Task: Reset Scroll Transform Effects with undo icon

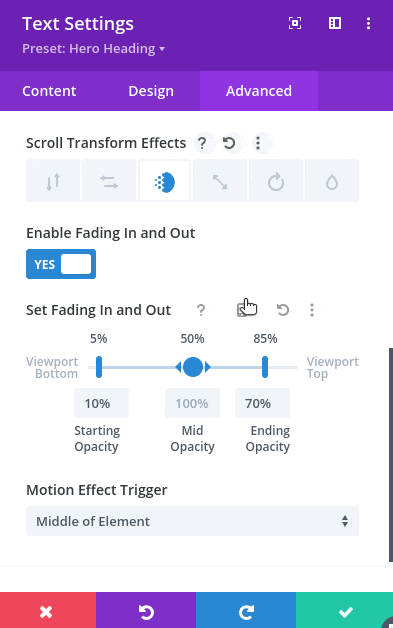Action: click(x=229, y=143)
